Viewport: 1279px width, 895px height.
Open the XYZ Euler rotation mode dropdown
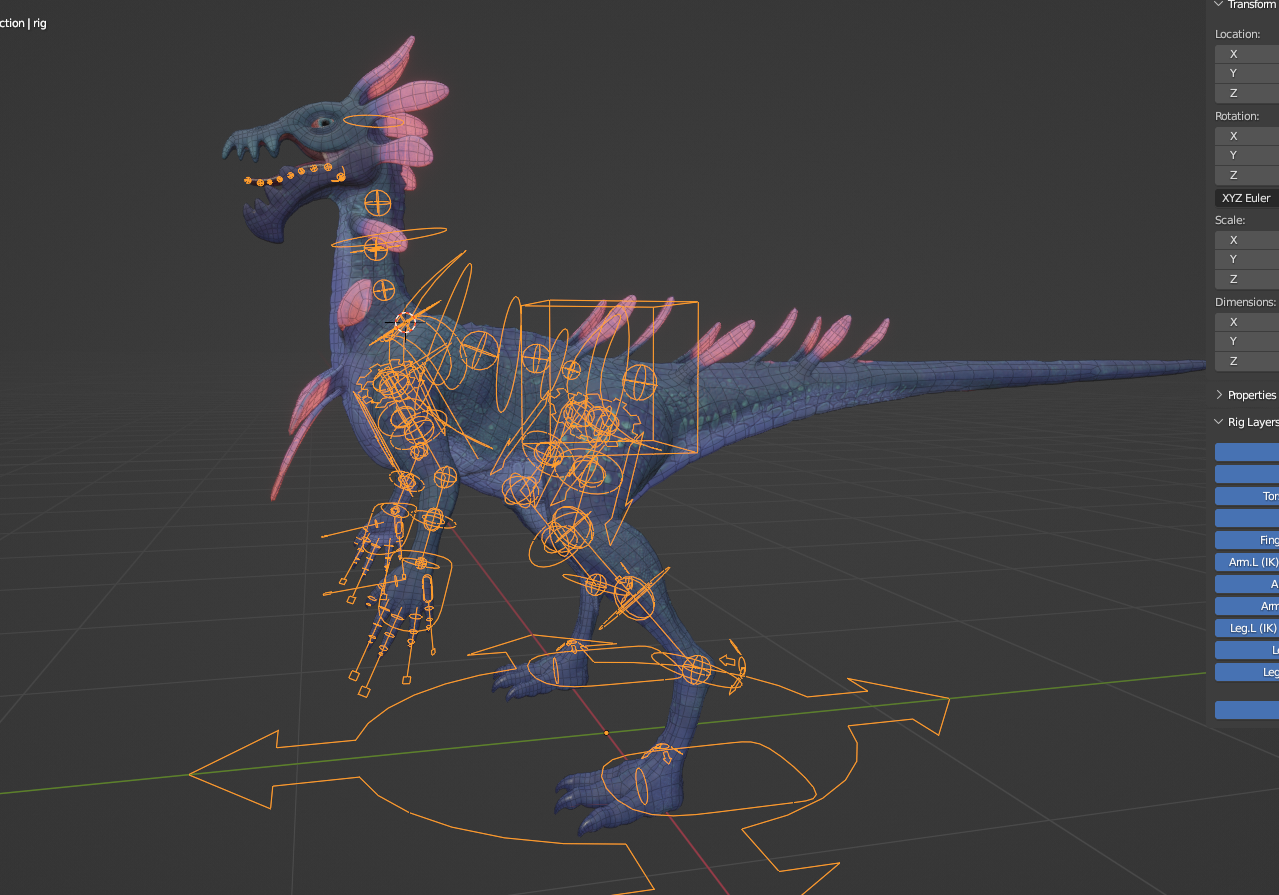click(x=1247, y=198)
